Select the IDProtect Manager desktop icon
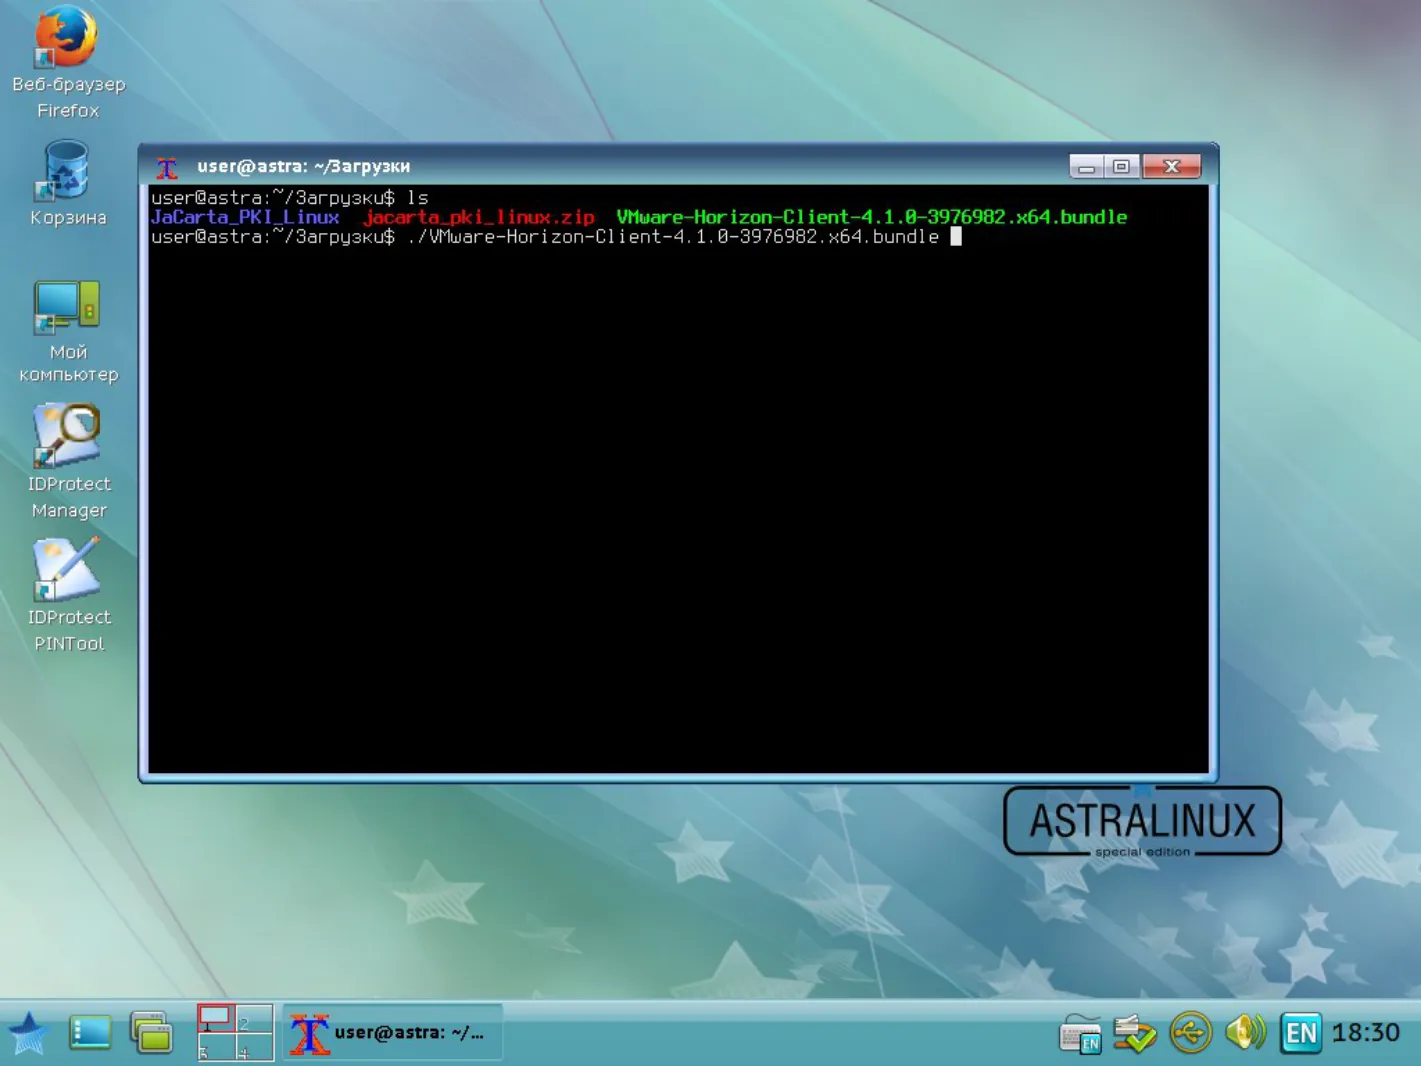 click(68, 461)
